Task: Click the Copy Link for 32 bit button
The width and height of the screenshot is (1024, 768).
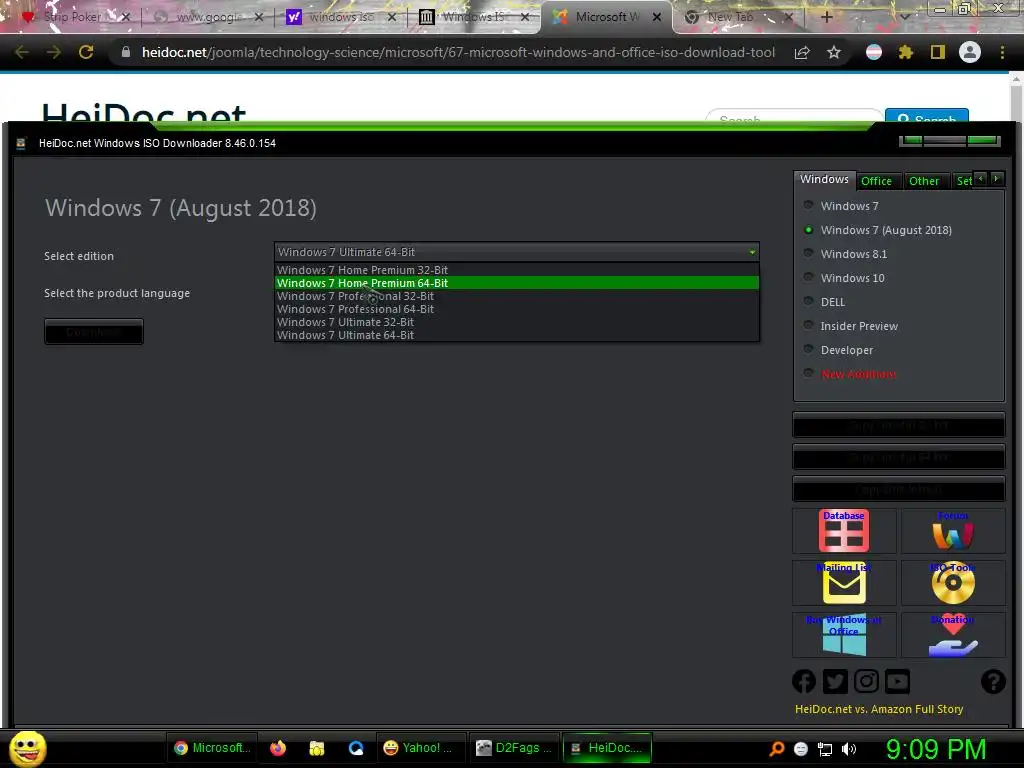Action: 899,425
